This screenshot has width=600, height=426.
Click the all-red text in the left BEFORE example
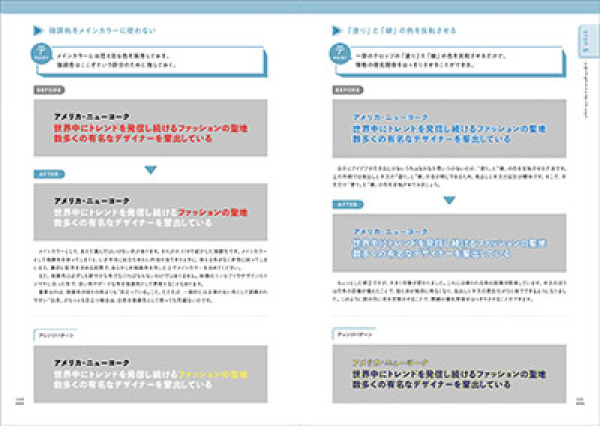tap(151, 133)
